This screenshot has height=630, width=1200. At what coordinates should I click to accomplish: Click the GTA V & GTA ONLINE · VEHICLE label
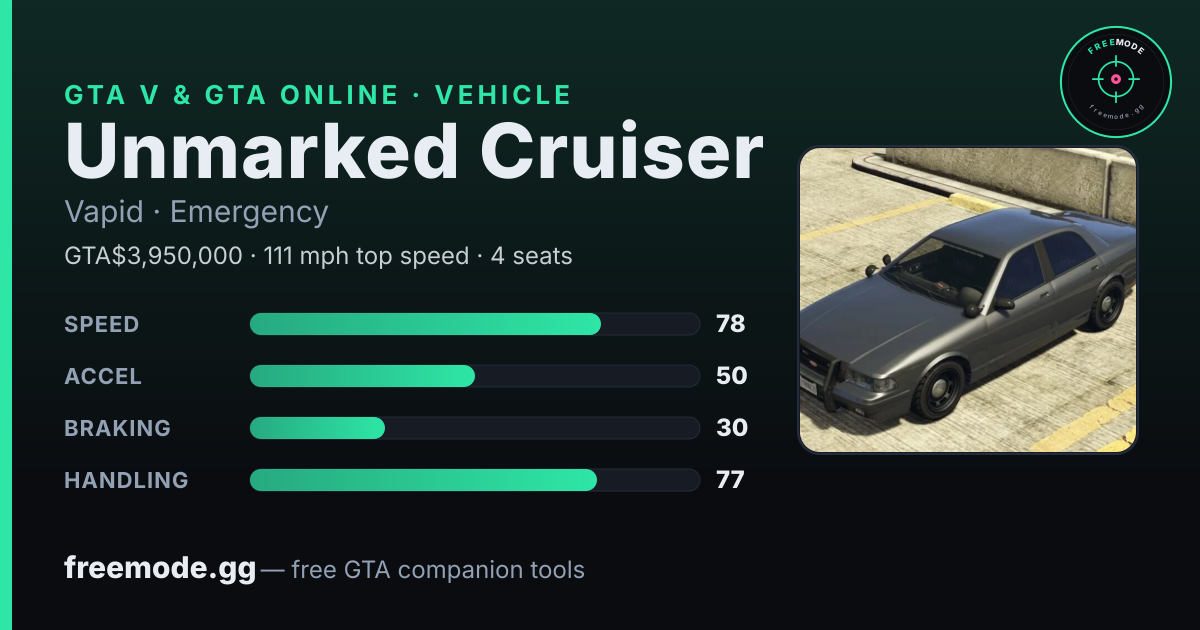click(x=318, y=95)
